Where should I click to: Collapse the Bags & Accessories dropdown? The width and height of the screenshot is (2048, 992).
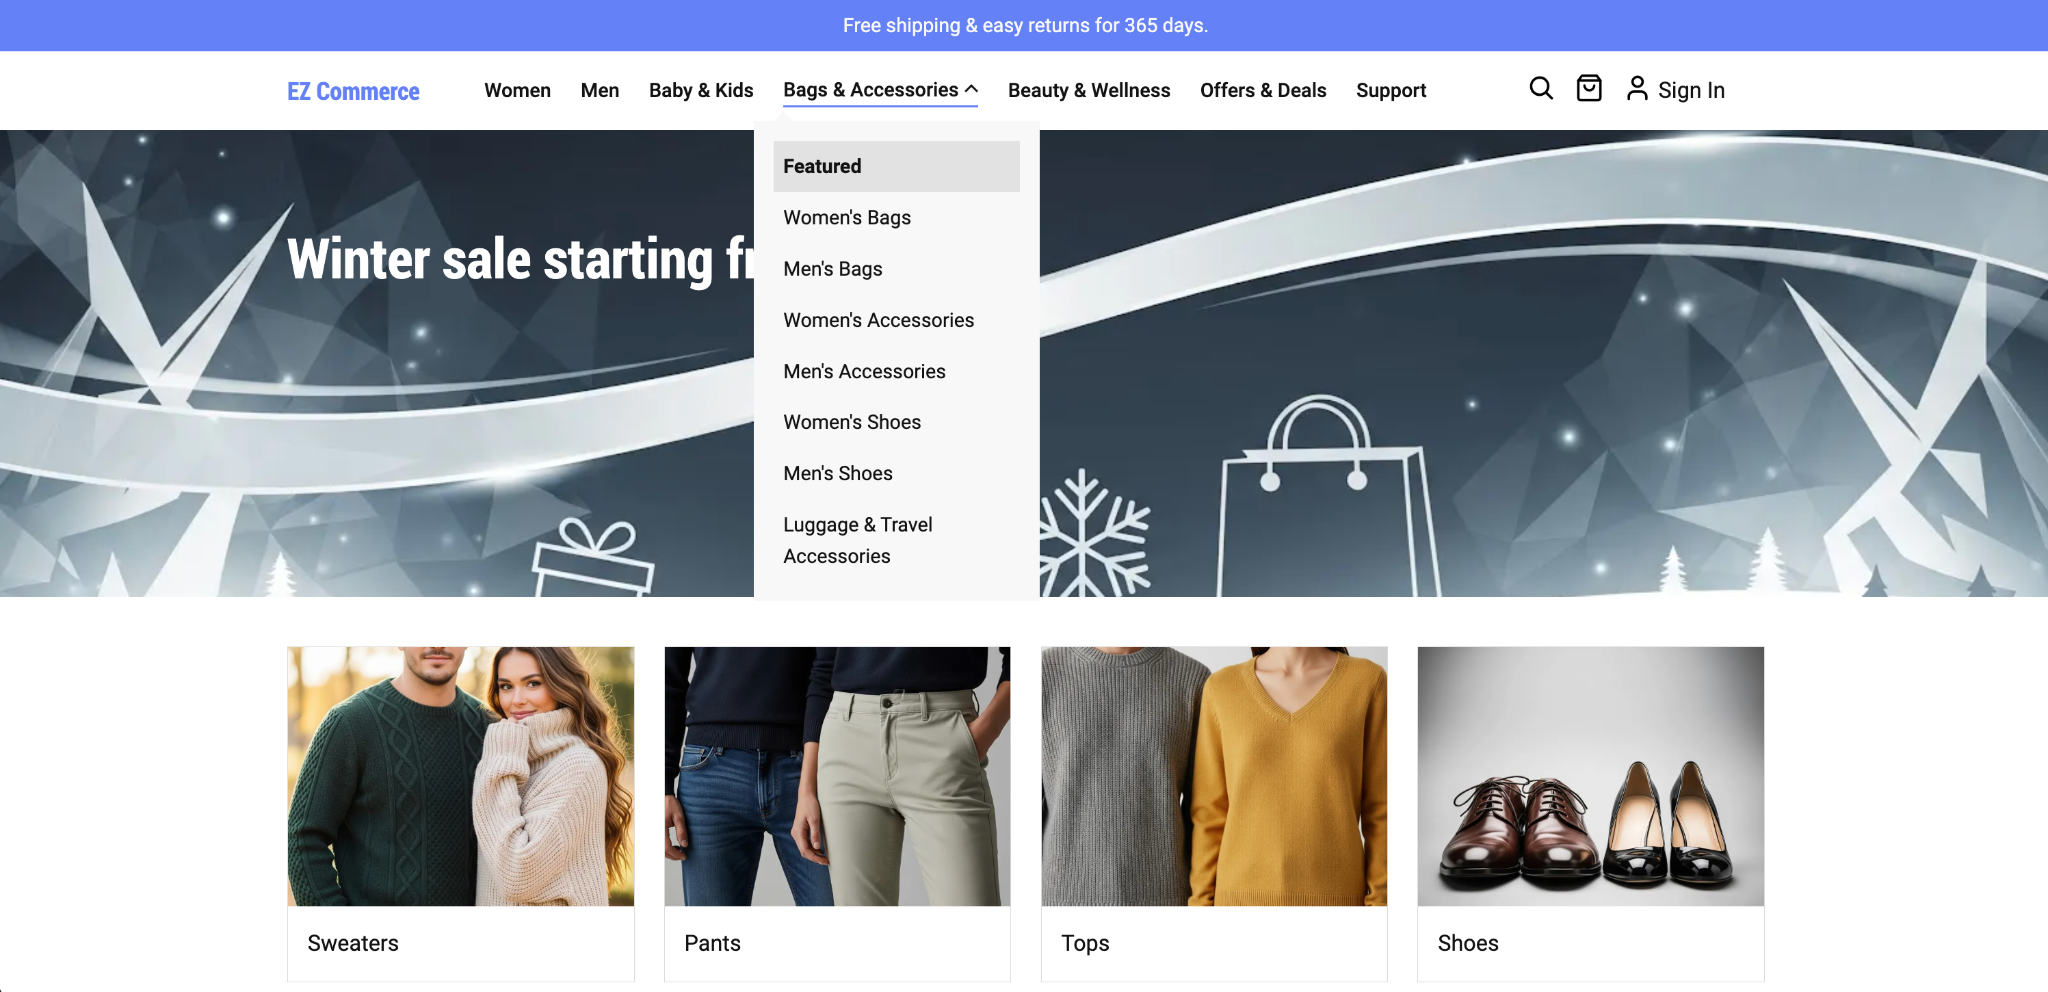click(880, 90)
